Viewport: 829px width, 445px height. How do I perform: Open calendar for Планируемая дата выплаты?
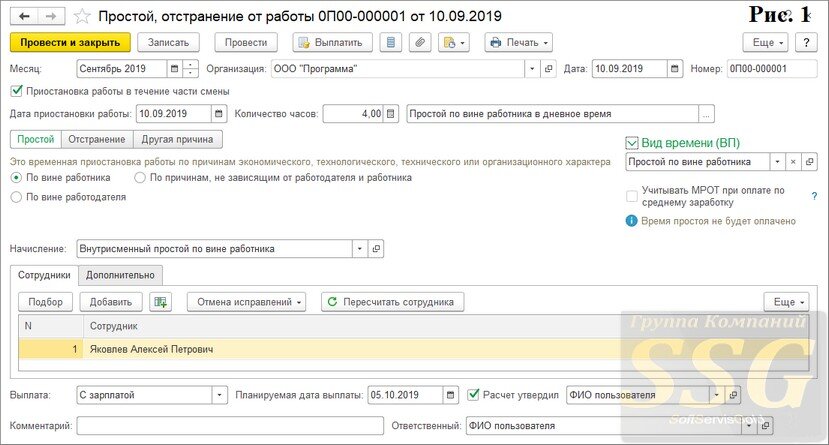pyautogui.click(x=450, y=395)
